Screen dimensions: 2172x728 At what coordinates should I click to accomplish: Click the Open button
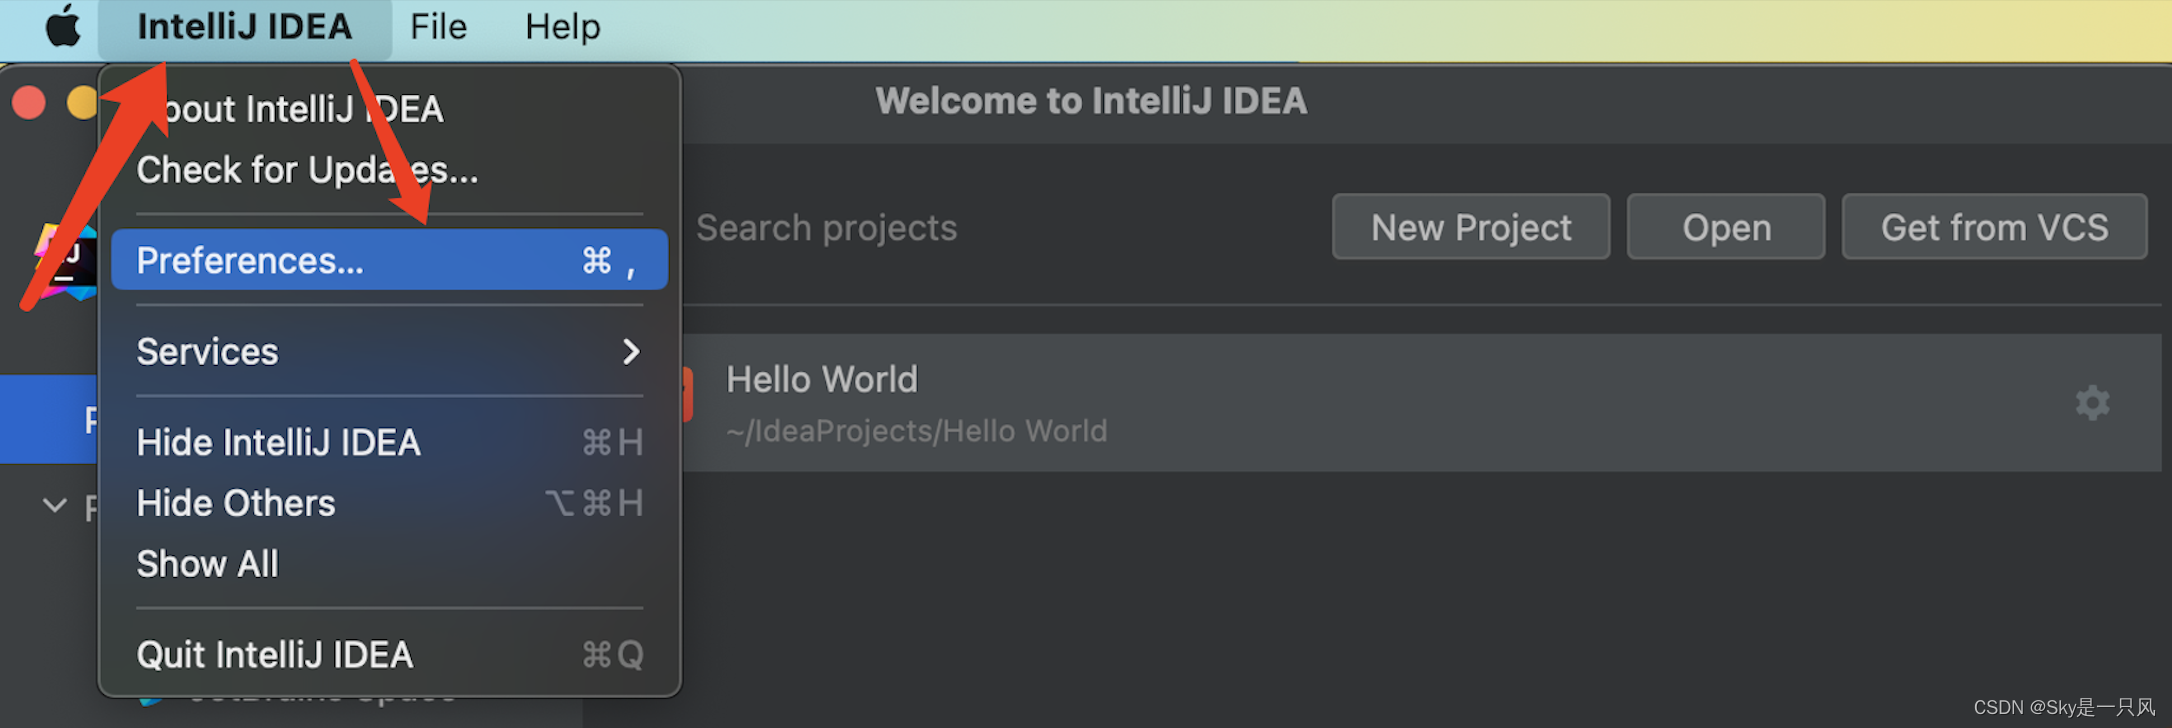tap(1726, 228)
